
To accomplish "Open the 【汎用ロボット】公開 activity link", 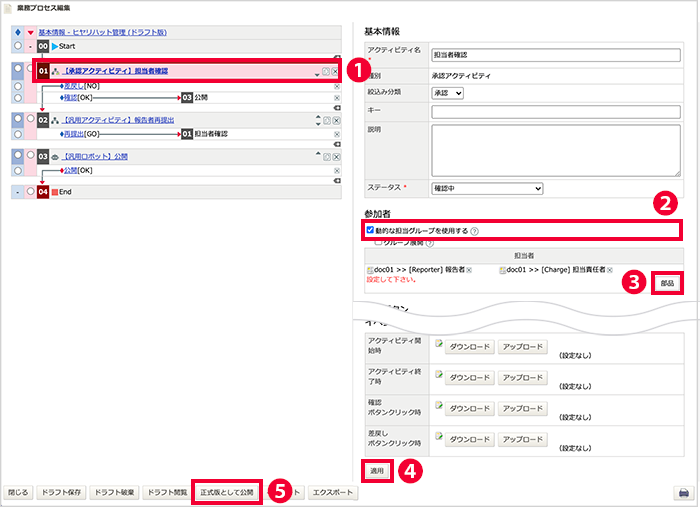I will [x=95, y=157].
